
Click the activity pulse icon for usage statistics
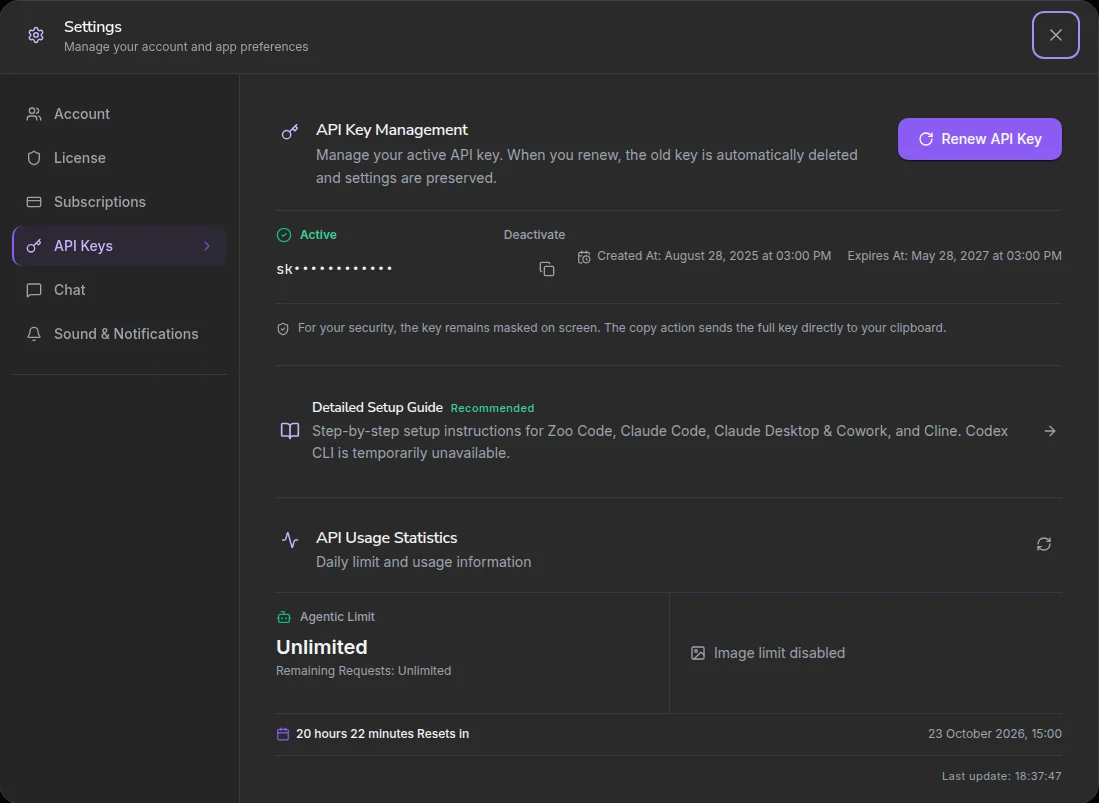tap(289, 540)
